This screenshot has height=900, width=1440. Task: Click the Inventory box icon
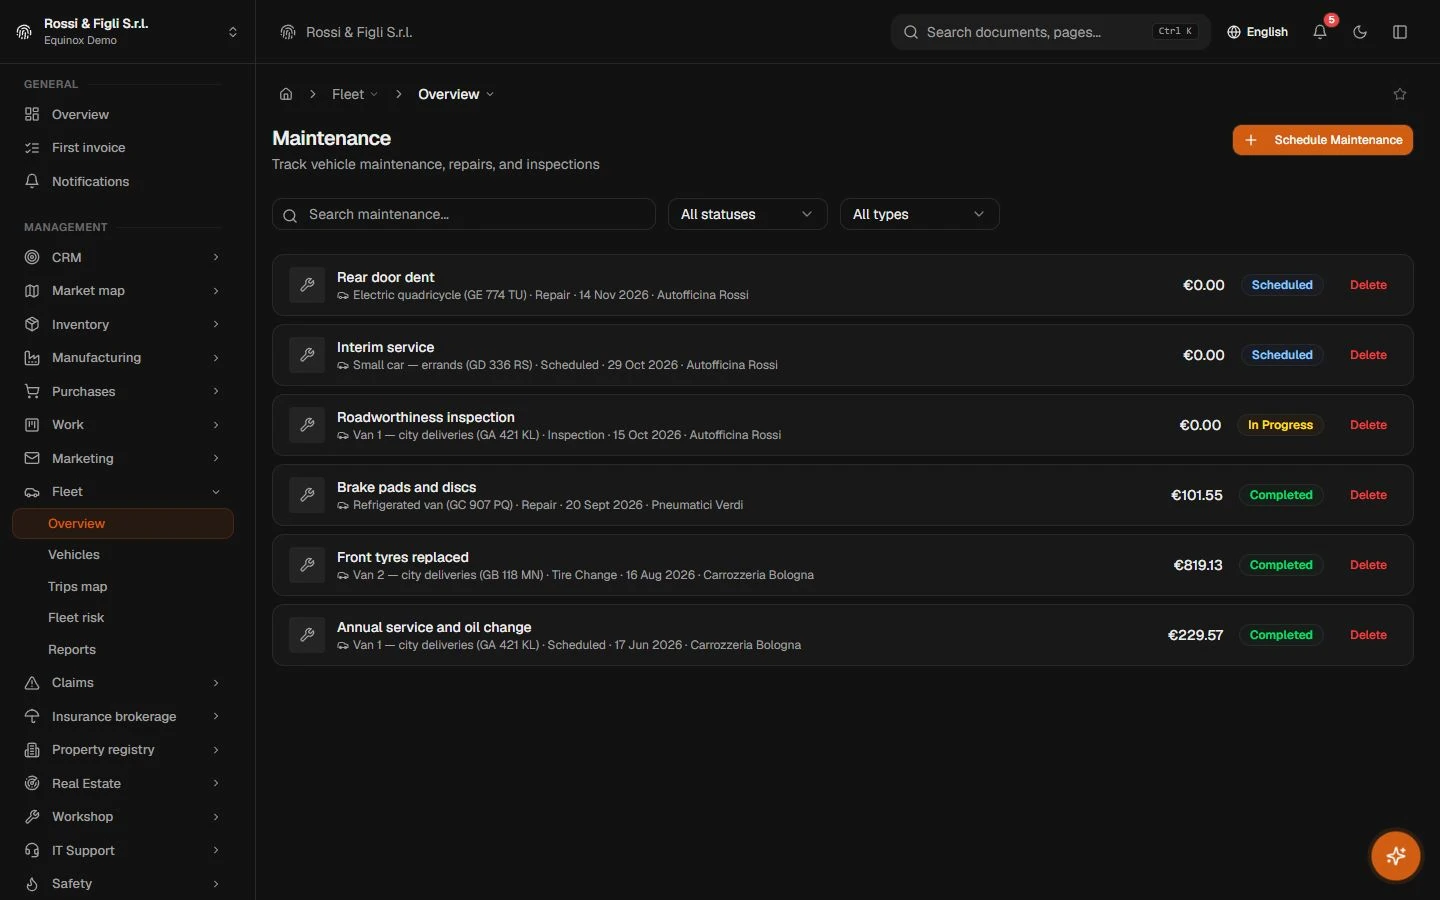click(32, 324)
